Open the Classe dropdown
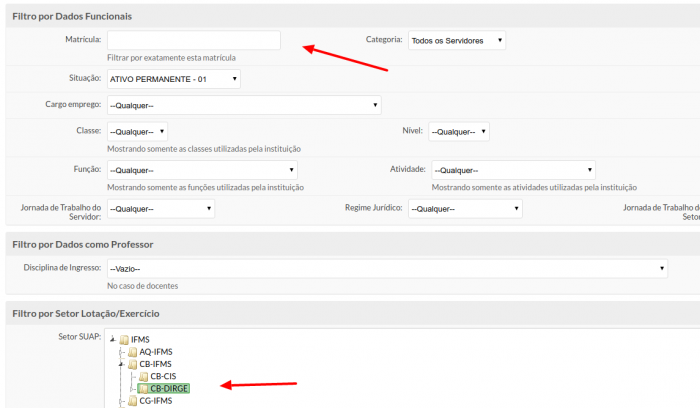700x408 pixels. [137, 132]
